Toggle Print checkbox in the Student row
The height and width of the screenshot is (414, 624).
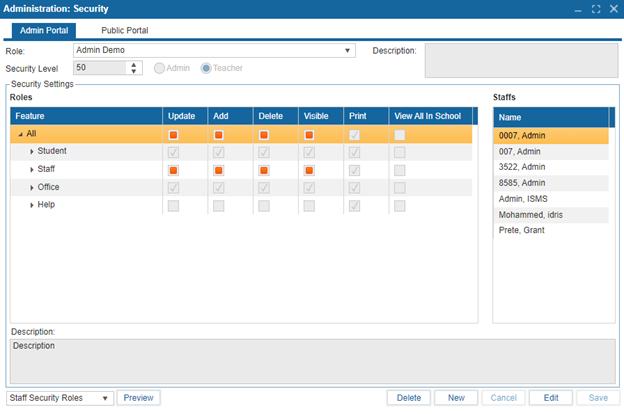pos(354,152)
